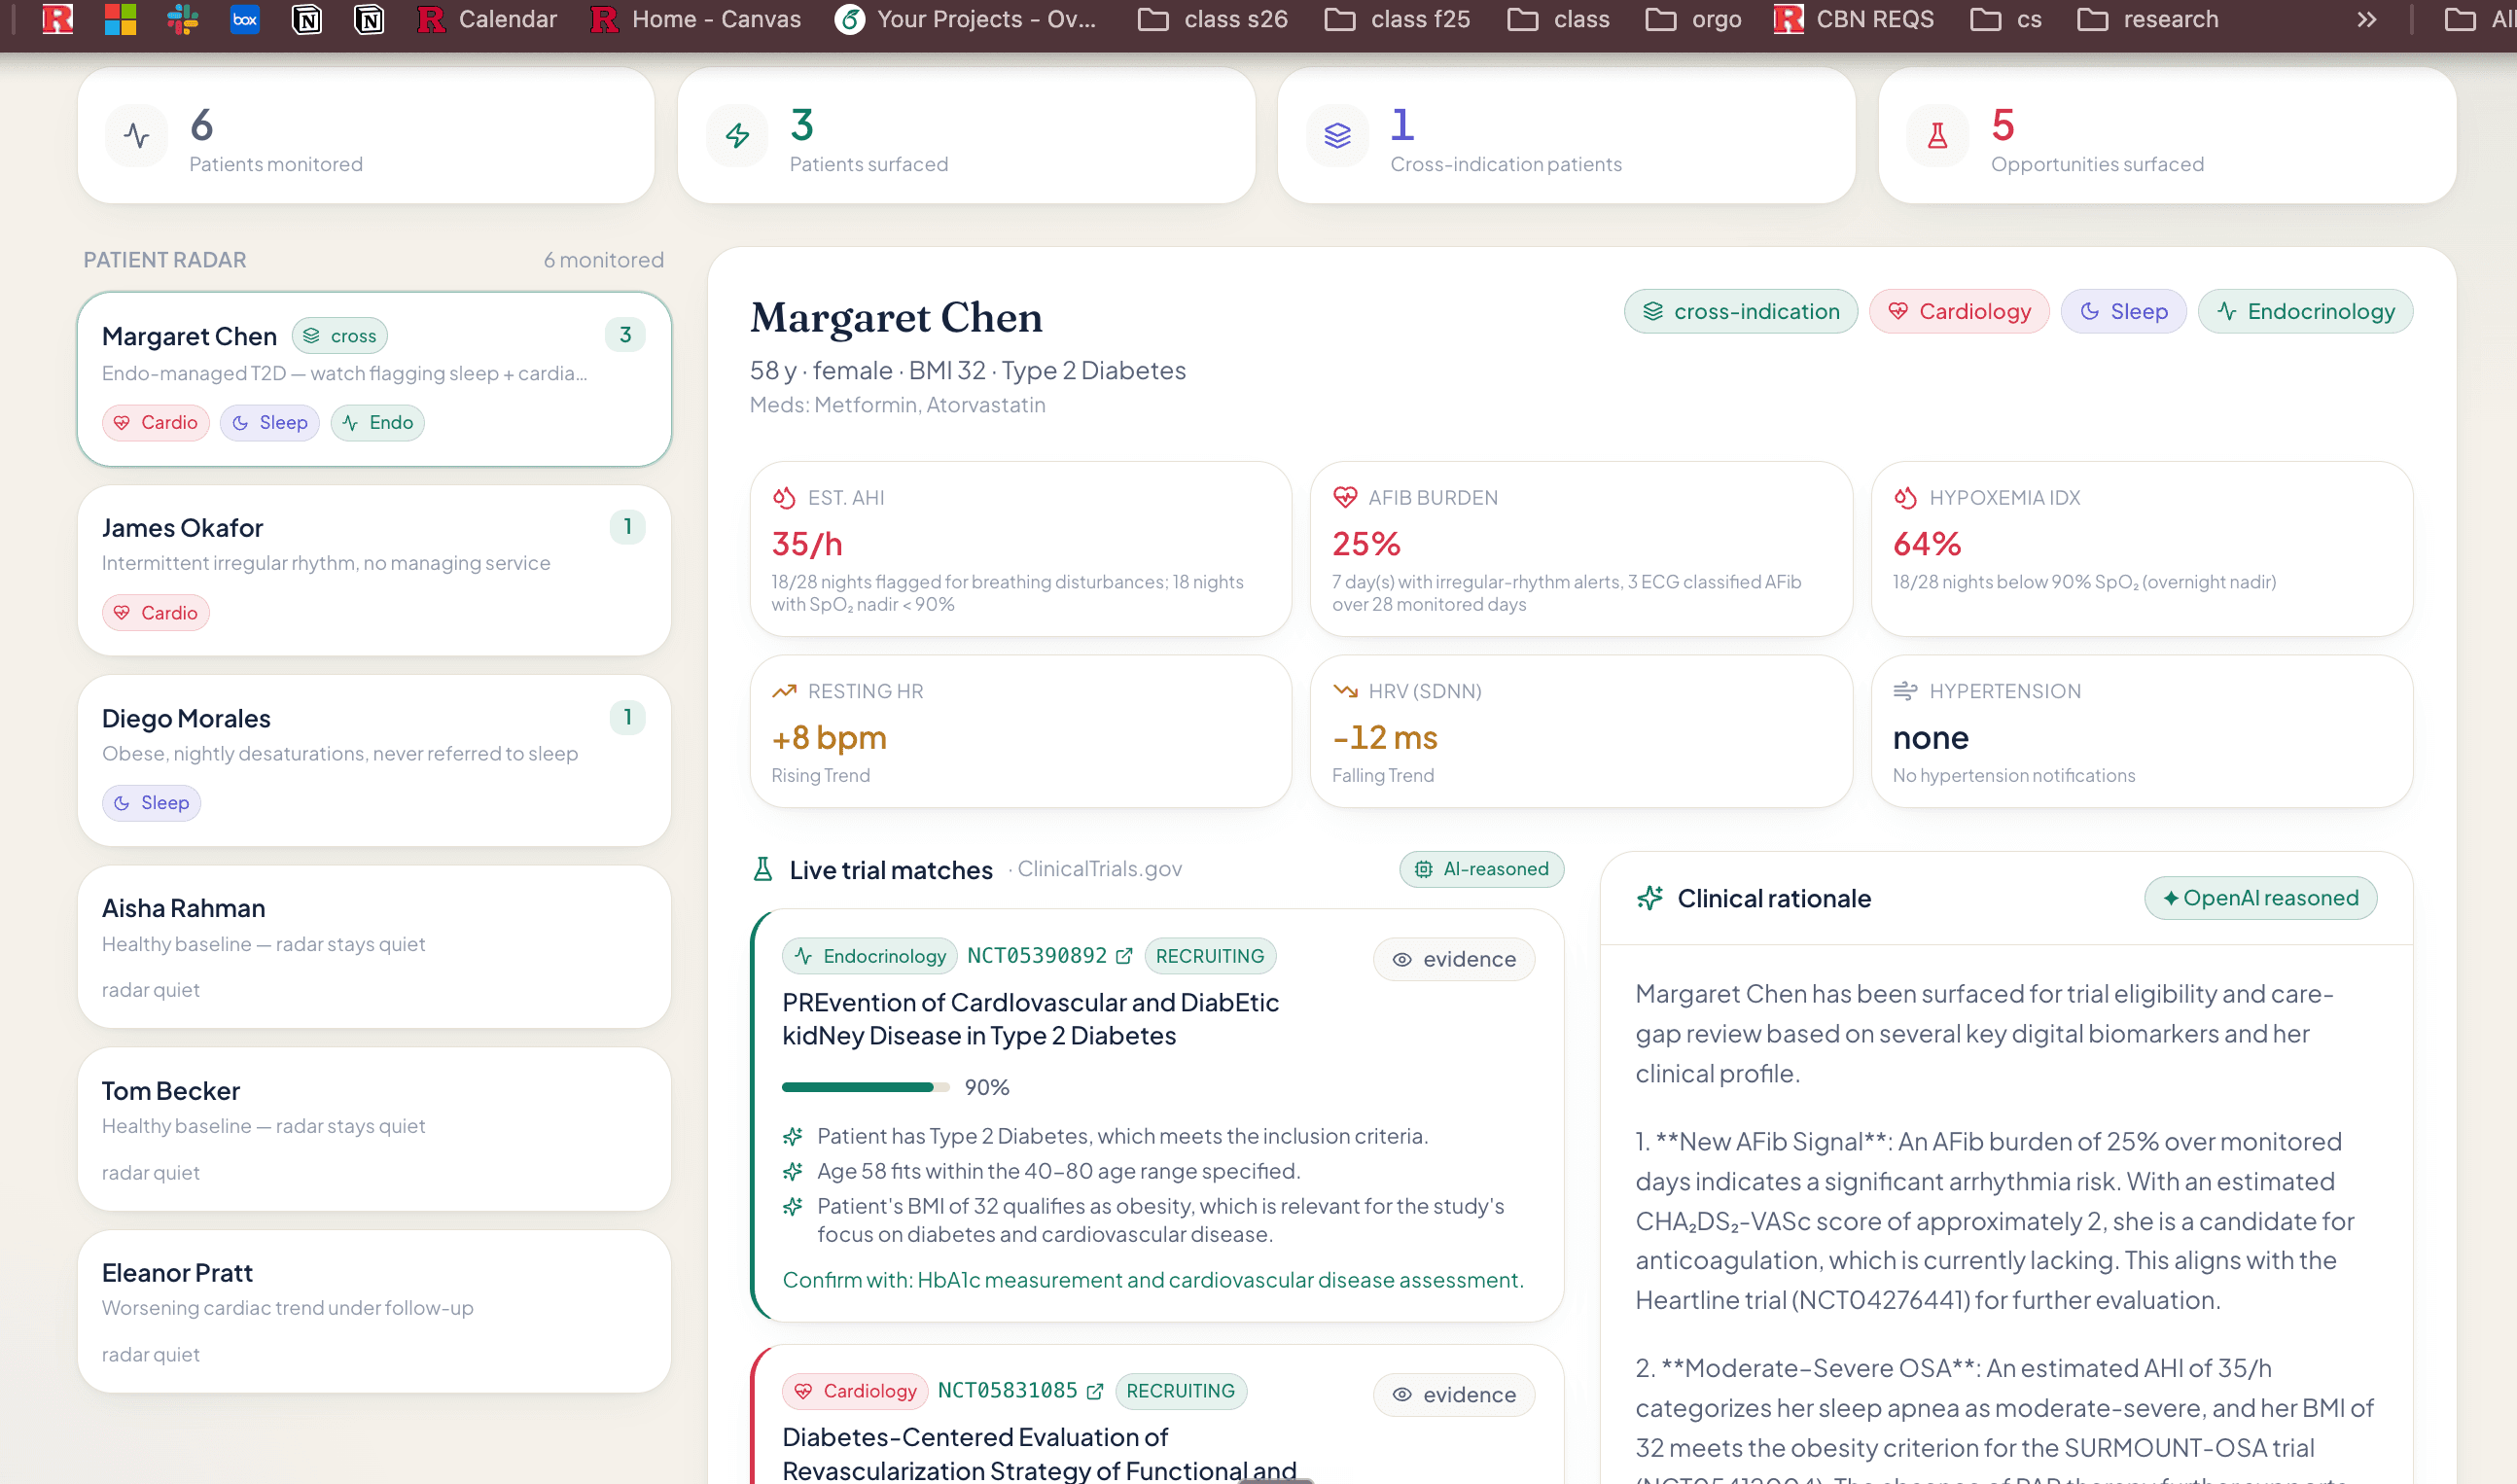Screen dimensions: 2517x1484
Task: Open external link icon next to NCT05390892
Action: point(1124,956)
